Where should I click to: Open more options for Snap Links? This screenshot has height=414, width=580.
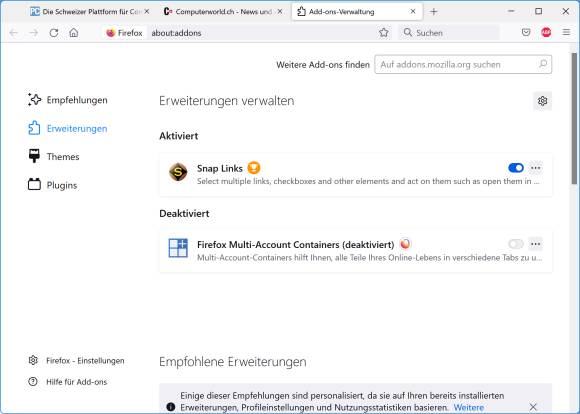tap(536, 168)
